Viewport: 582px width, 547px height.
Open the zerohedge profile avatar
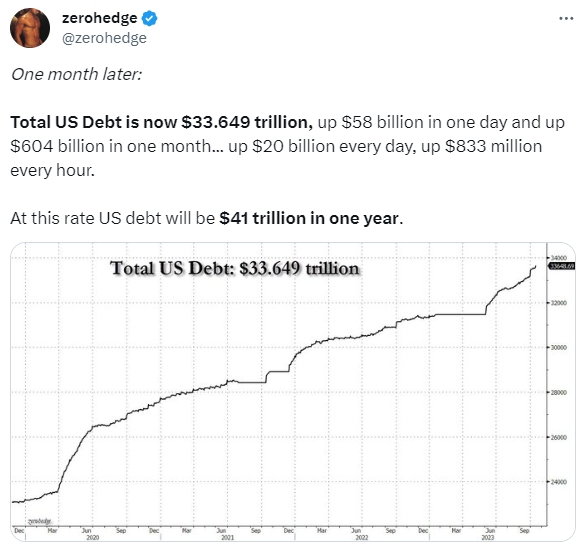(x=30, y=28)
